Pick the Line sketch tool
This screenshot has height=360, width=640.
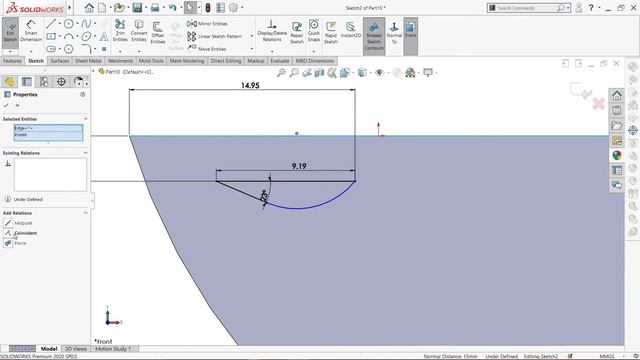pos(51,24)
